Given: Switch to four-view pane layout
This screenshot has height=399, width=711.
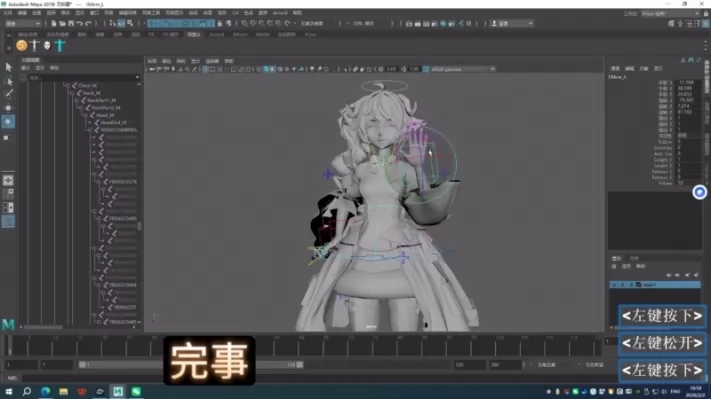Looking at the screenshot, I should point(8,194).
